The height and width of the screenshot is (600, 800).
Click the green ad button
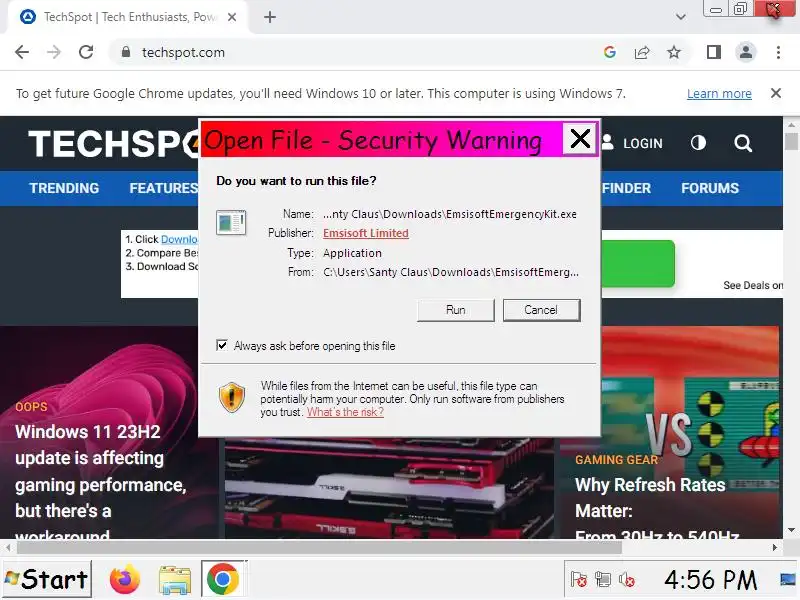[x=638, y=263]
